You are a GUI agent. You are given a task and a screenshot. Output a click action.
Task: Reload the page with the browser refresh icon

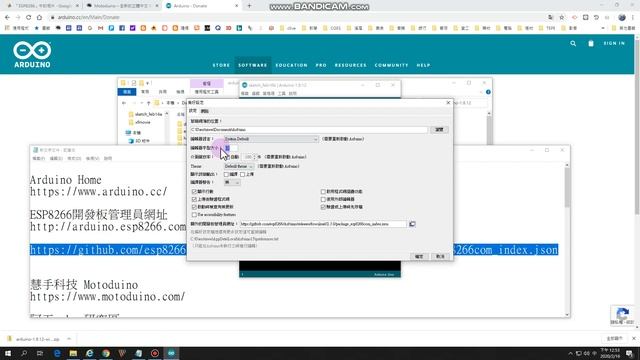29,17
